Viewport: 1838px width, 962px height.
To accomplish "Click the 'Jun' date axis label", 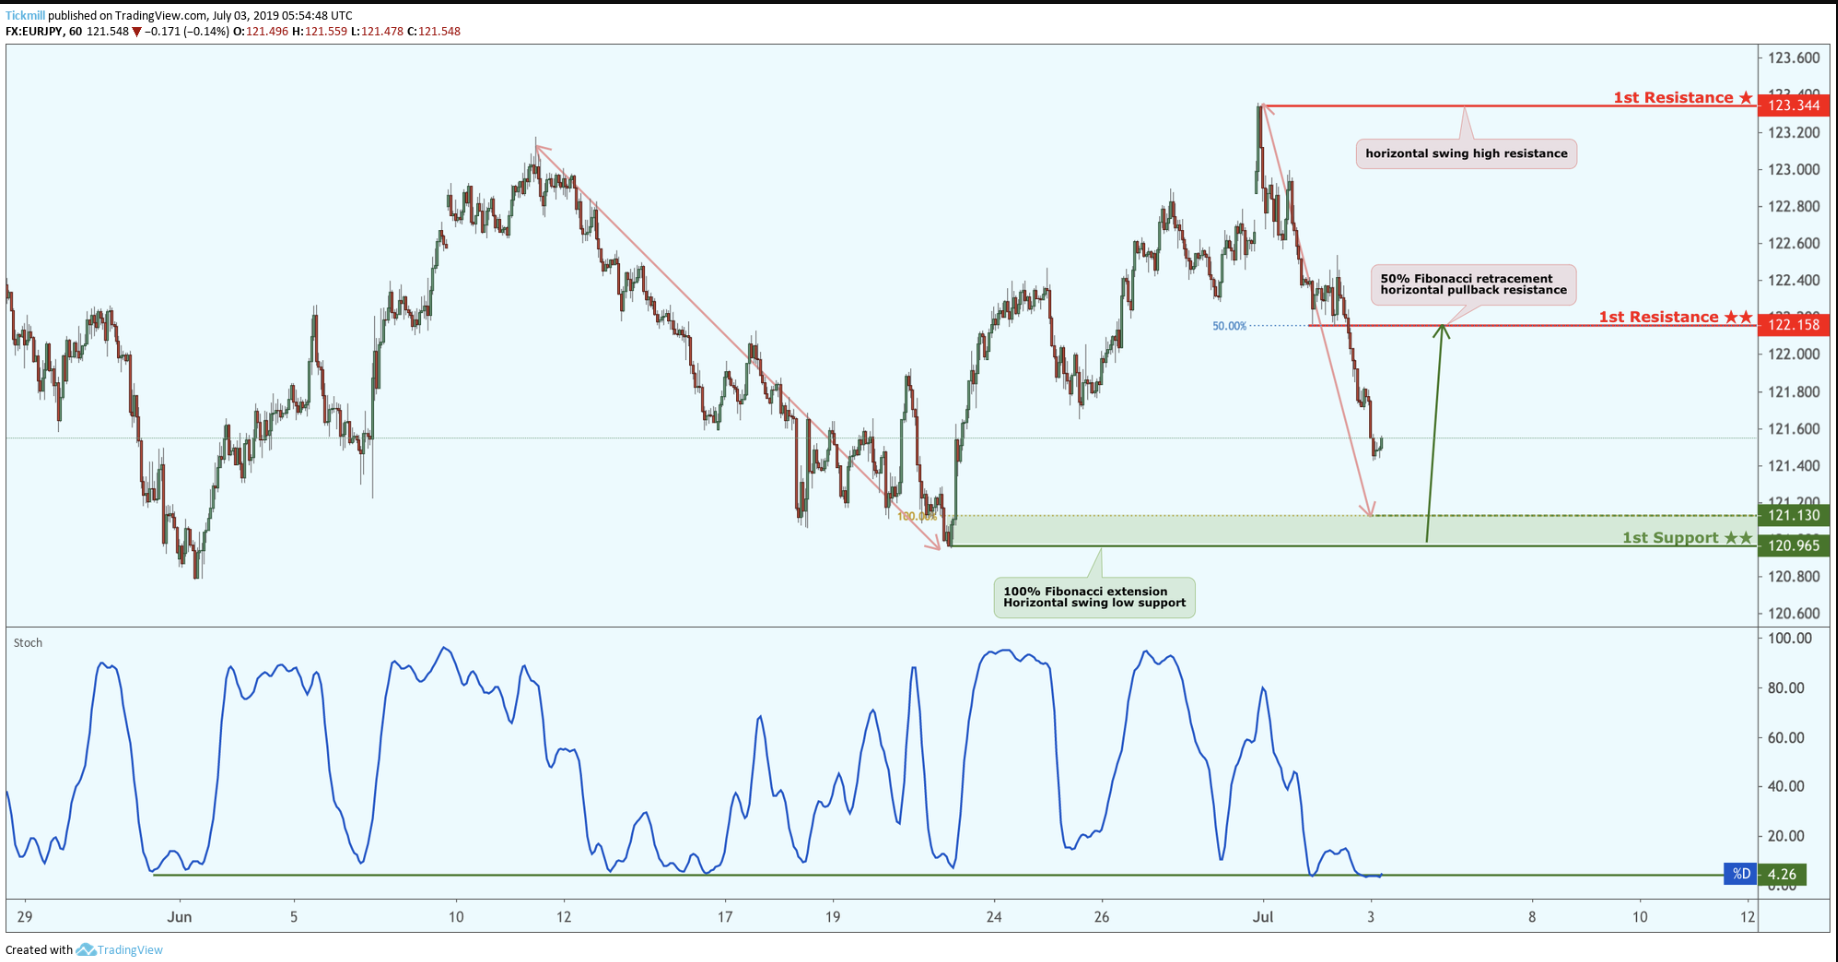I will point(179,916).
